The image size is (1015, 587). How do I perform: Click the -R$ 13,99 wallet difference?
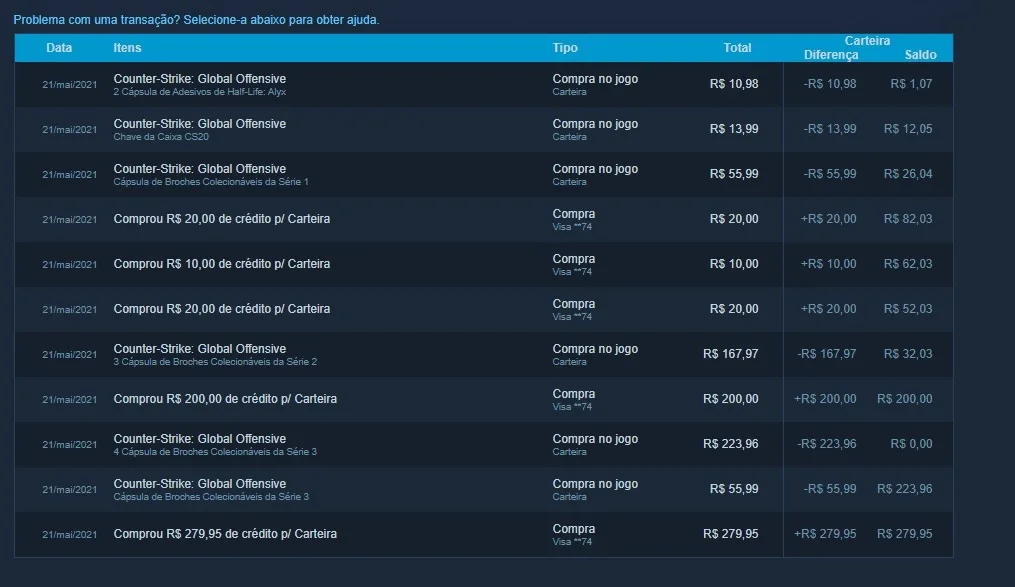click(x=830, y=129)
